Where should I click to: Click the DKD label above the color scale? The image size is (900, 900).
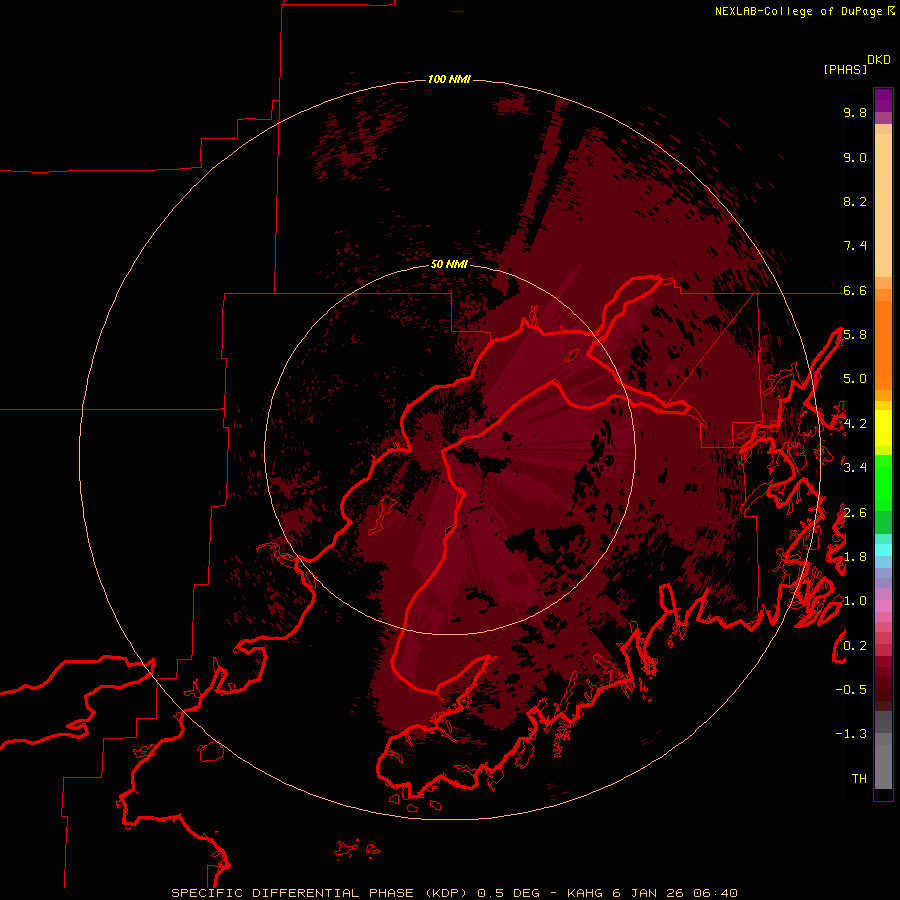[879, 60]
